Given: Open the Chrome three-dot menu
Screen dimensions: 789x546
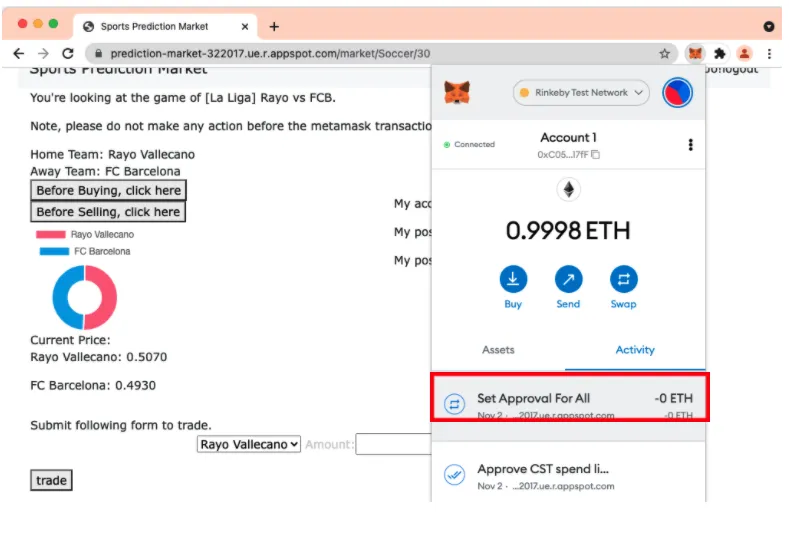Looking at the screenshot, I should 769,53.
